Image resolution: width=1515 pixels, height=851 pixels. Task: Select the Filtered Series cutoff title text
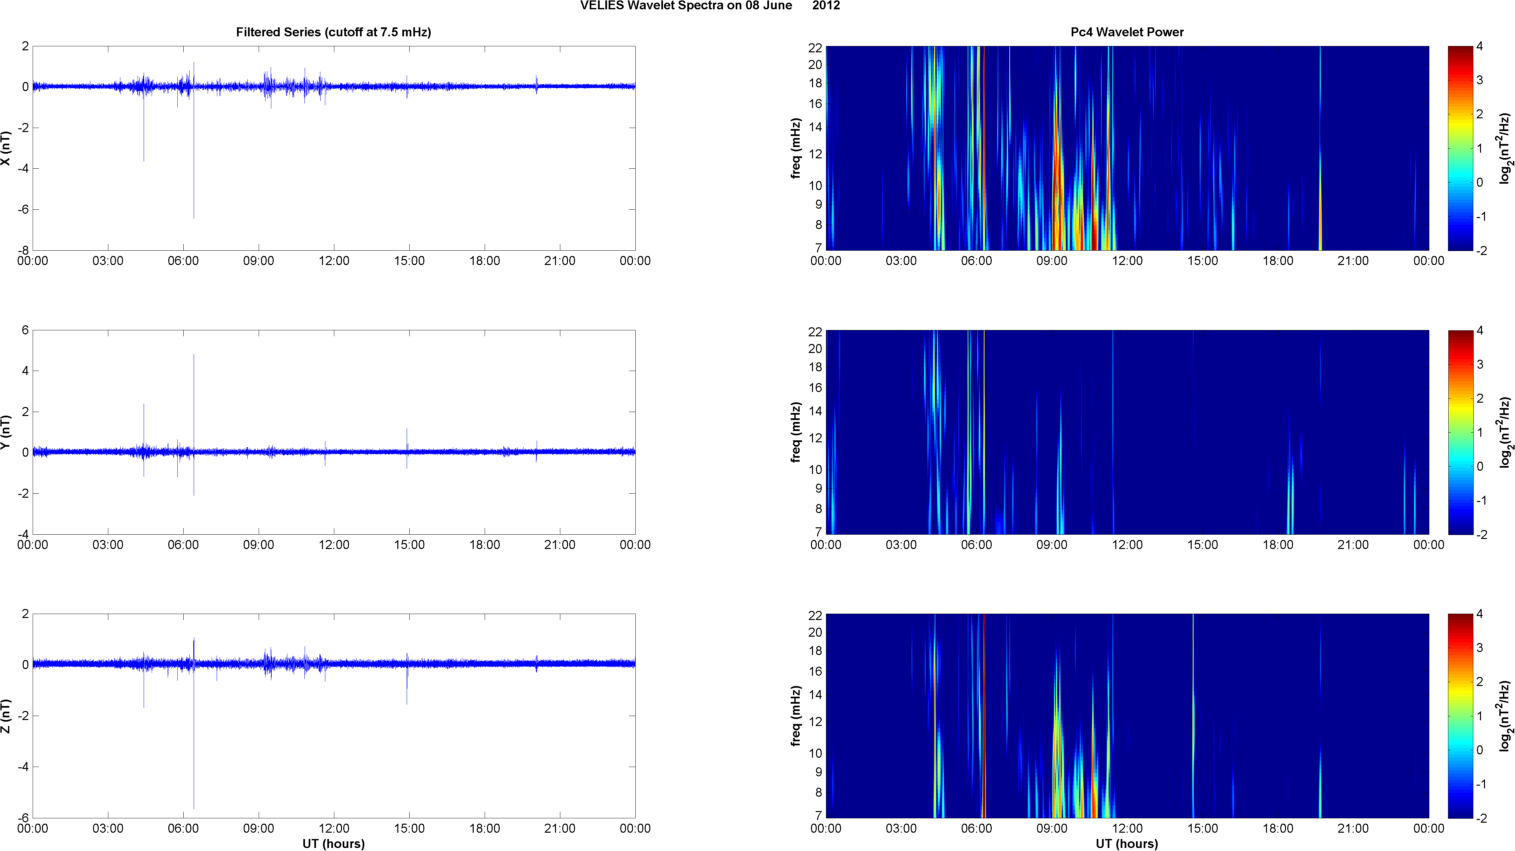click(x=333, y=32)
